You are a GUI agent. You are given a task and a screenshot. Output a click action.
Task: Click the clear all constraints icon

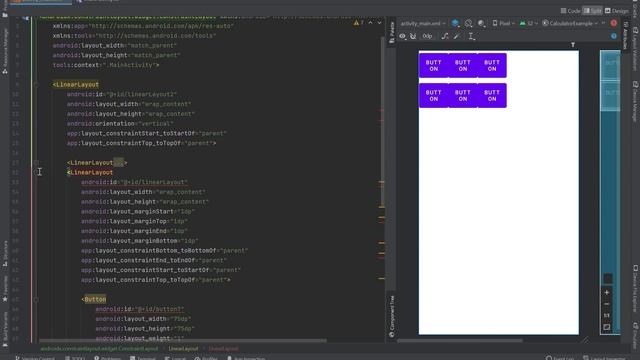pos(445,36)
